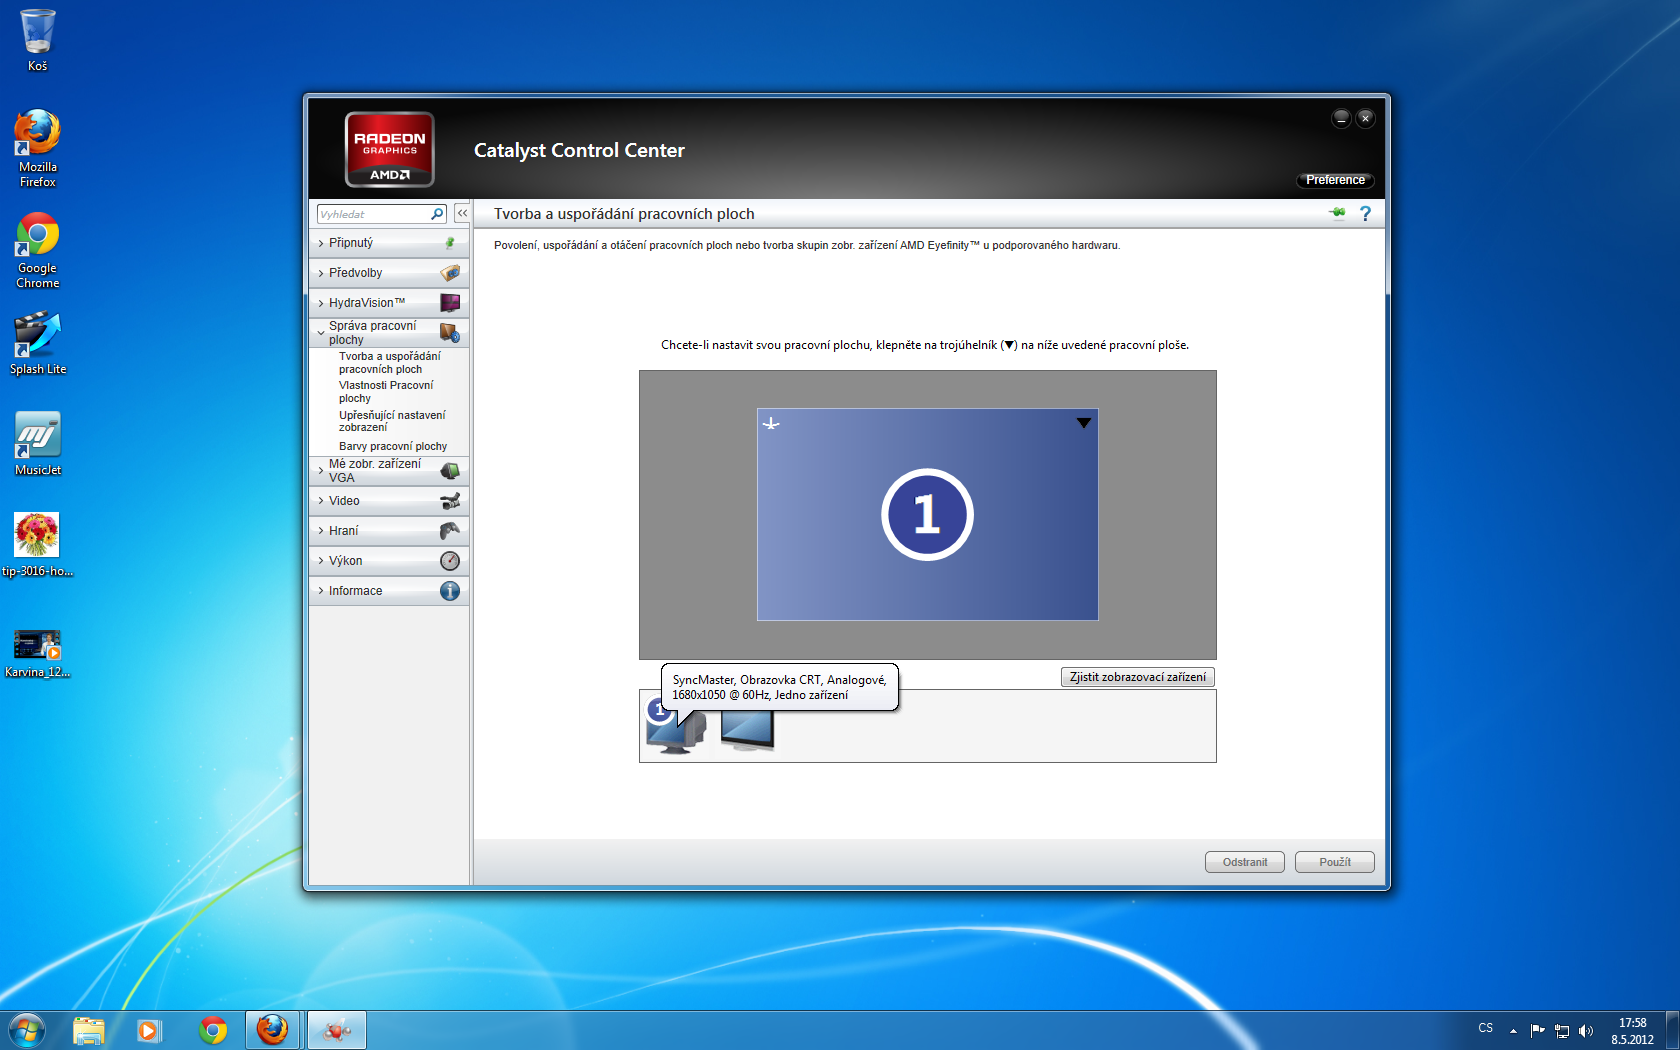Click the green pin page icon in header
1680x1050 pixels.
click(x=1337, y=213)
